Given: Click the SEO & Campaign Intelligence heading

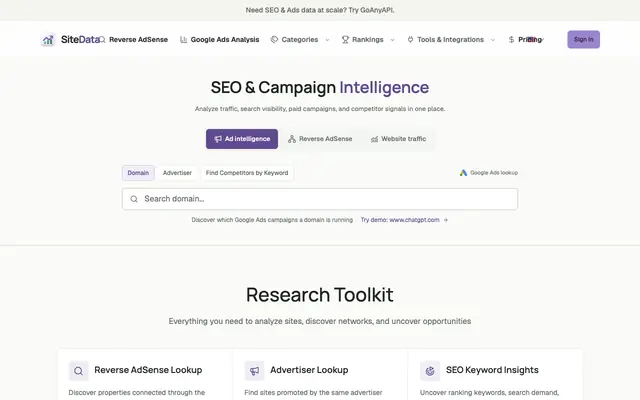Looking at the screenshot, I should click(x=320, y=87).
